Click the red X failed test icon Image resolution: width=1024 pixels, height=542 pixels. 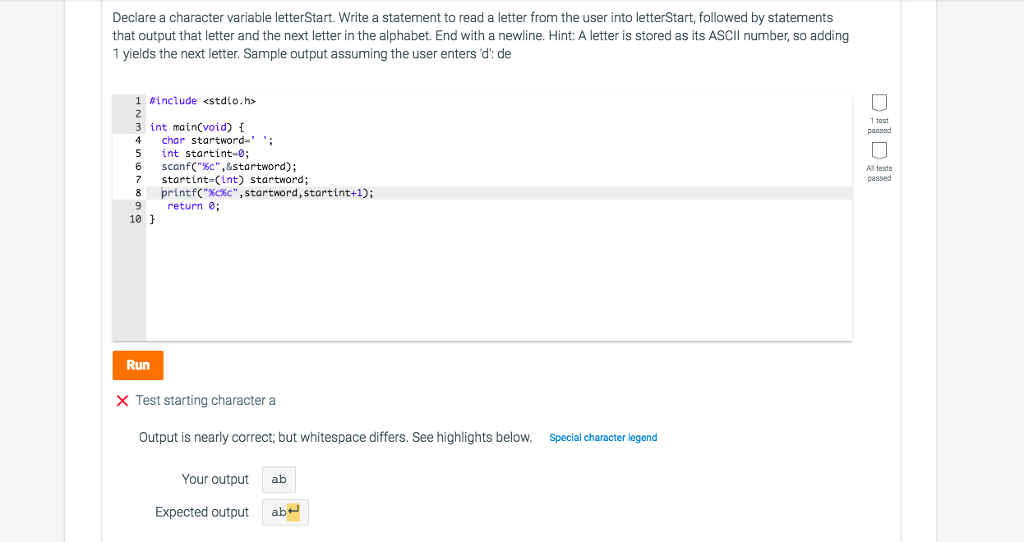(122, 400)
